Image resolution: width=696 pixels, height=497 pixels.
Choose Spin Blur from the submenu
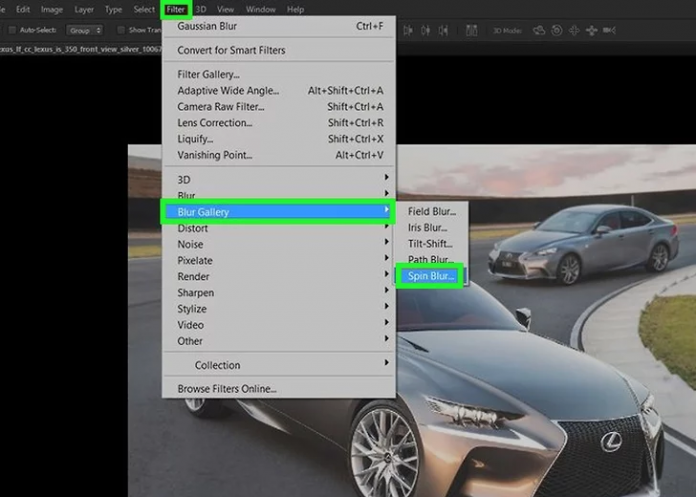(430, 276)
